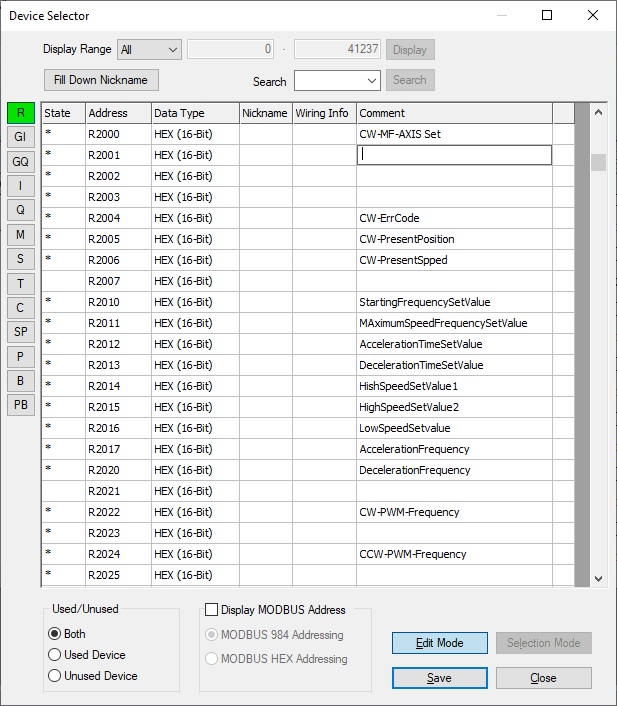Click the Nickname column header
Screen dimensions: 617x706
266,113
